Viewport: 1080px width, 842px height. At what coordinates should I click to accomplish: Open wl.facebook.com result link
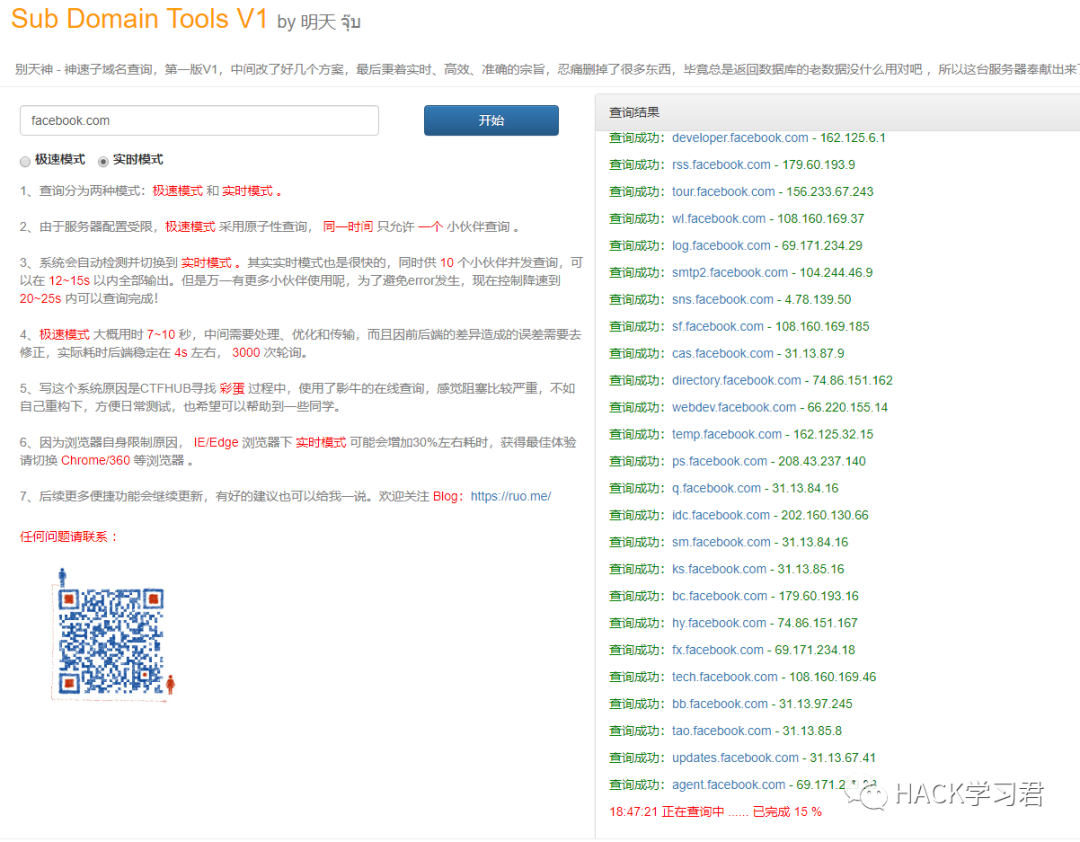click(x=718, y=218)
